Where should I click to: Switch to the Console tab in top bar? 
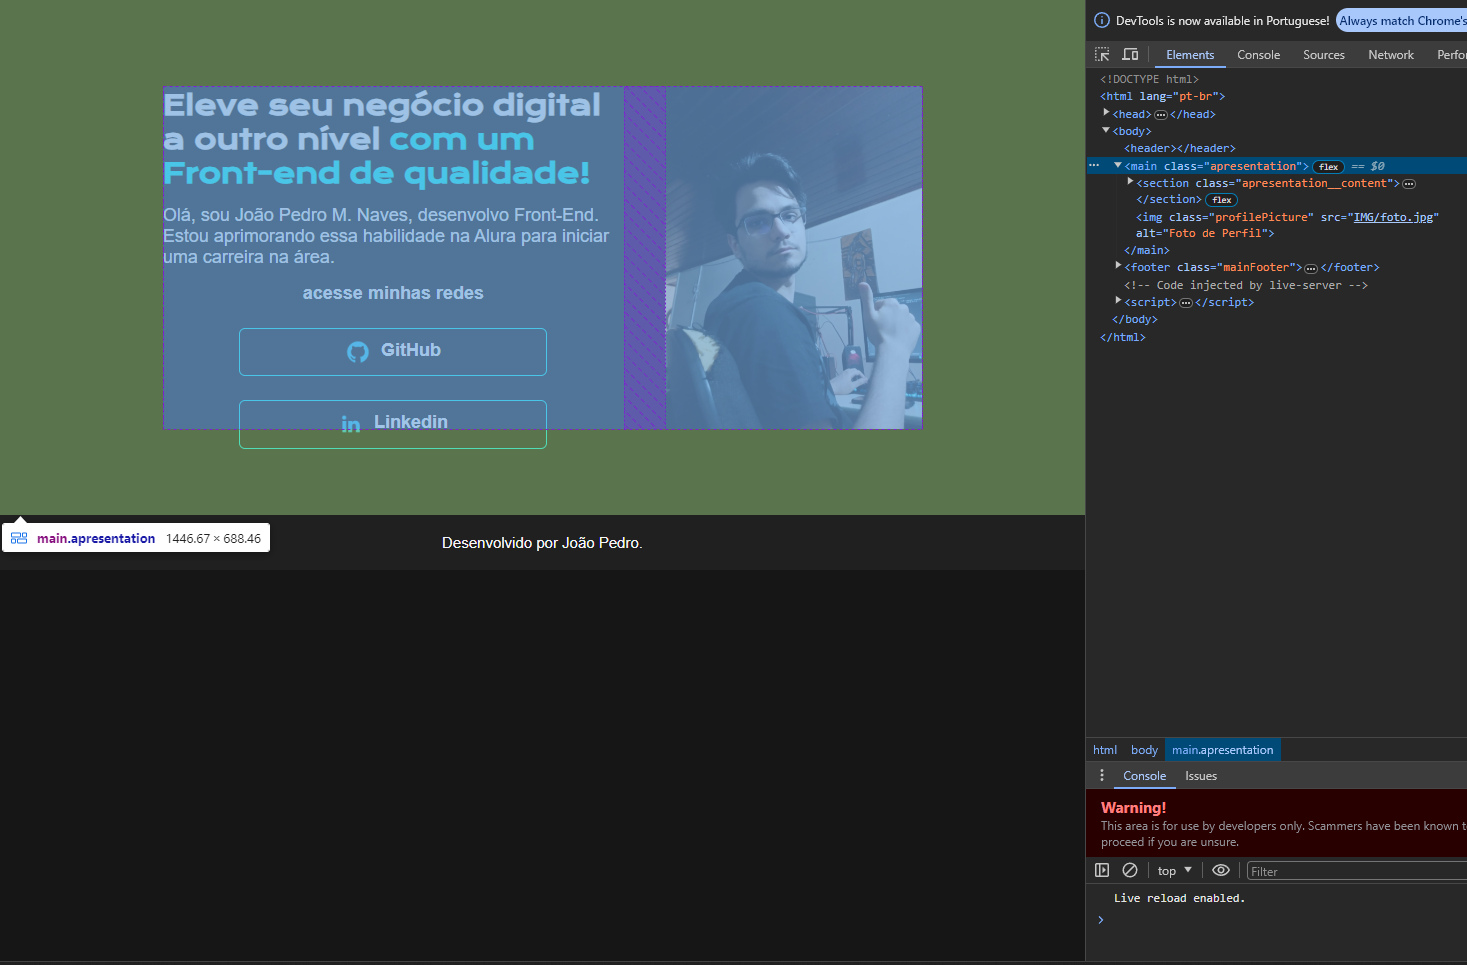pos(1258,55)
